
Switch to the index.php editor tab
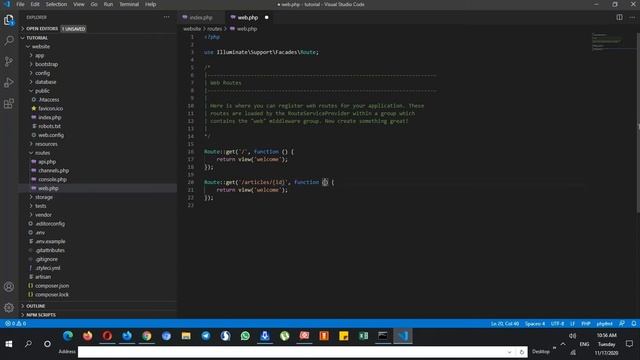201,18
